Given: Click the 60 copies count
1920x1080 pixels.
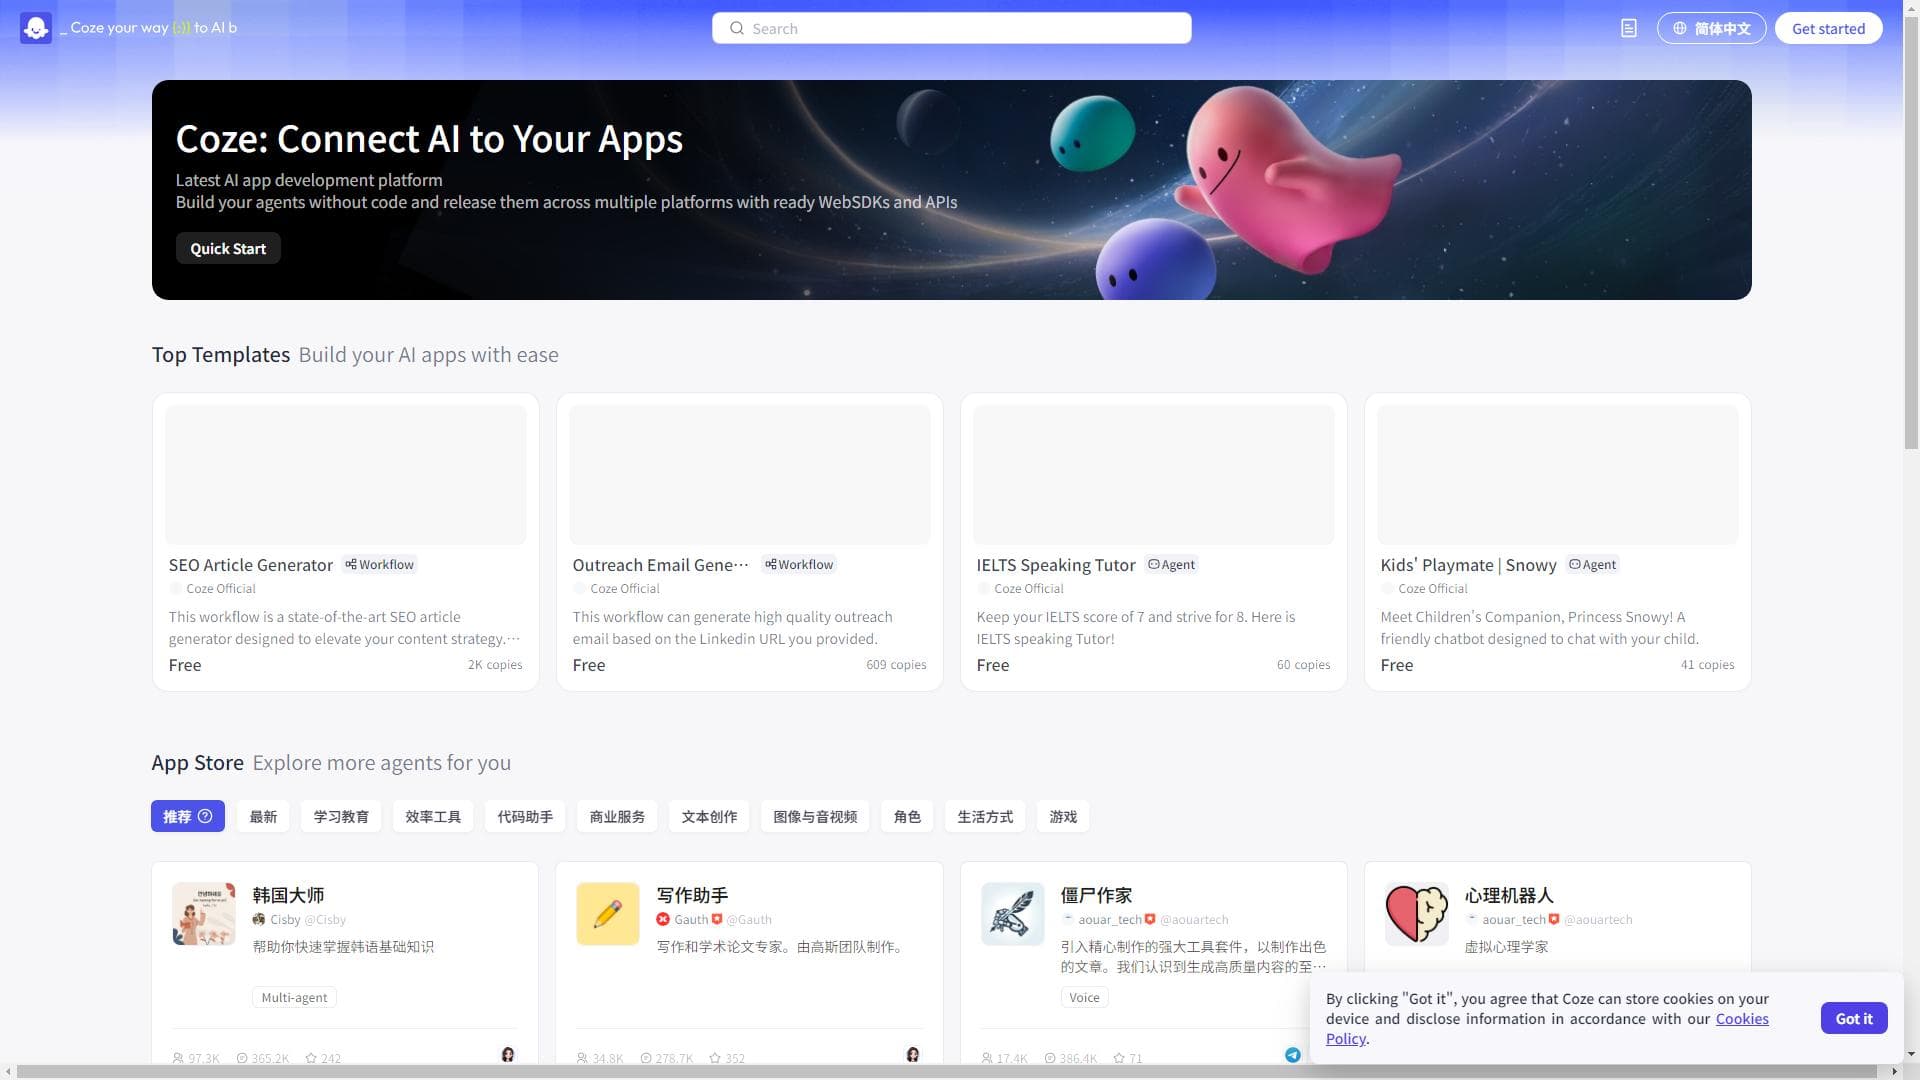Looking at the screenshot, I should pos(1303,665).
